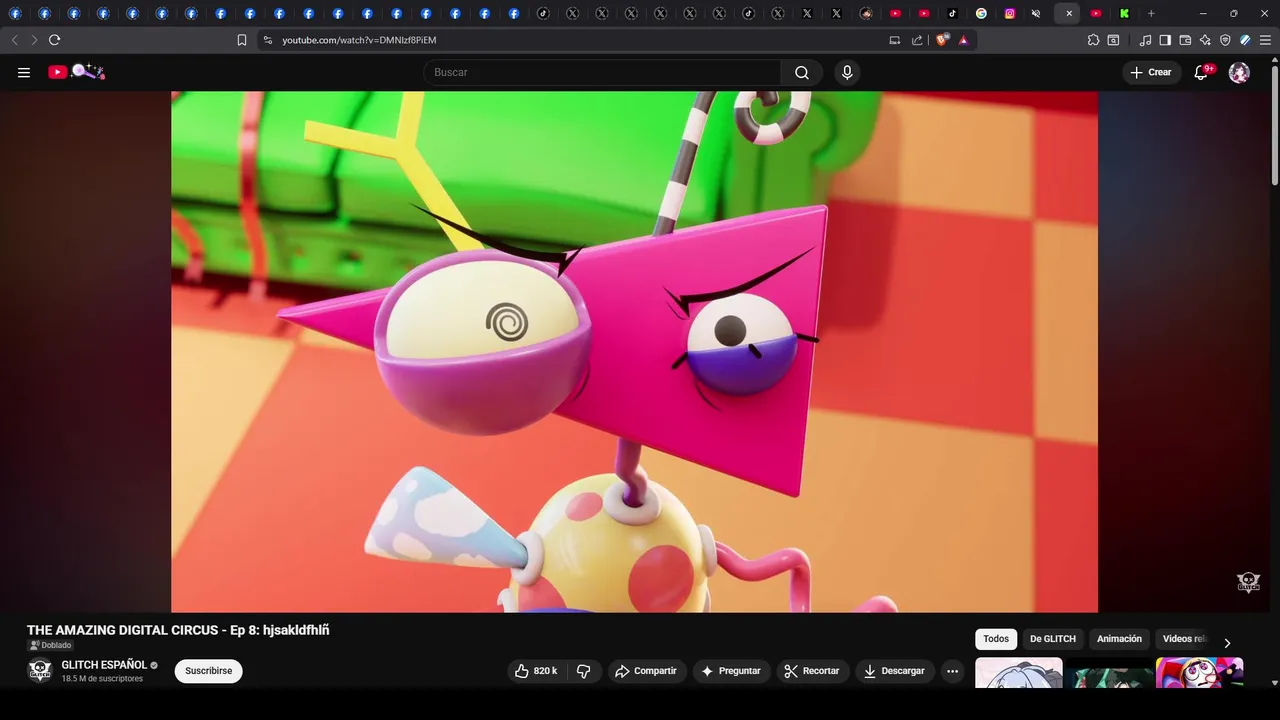The width and height of the screenshot is (1280, 720).
Task: Click the search magnifier button
Action: (x=801, y=72)
